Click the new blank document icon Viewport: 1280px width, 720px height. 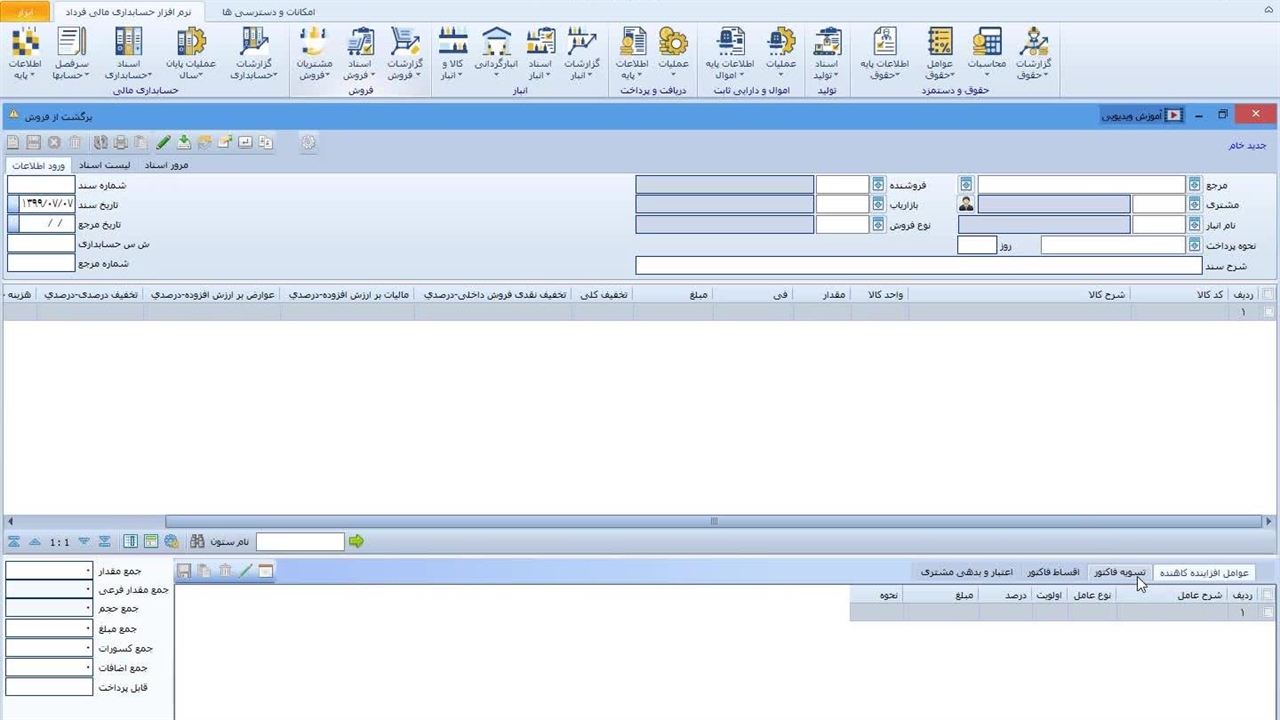coord(13,143)
